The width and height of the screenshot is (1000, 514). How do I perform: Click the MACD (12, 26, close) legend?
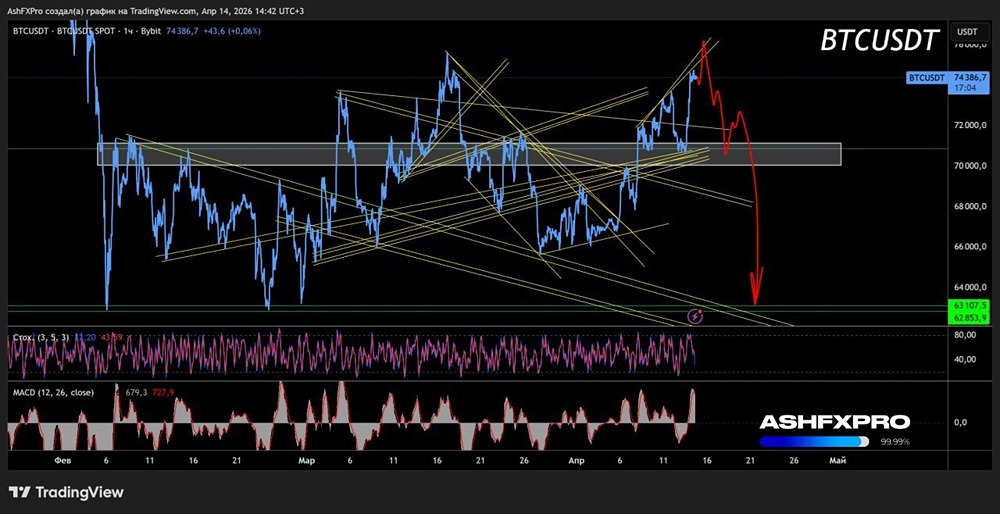click(53, 392)
